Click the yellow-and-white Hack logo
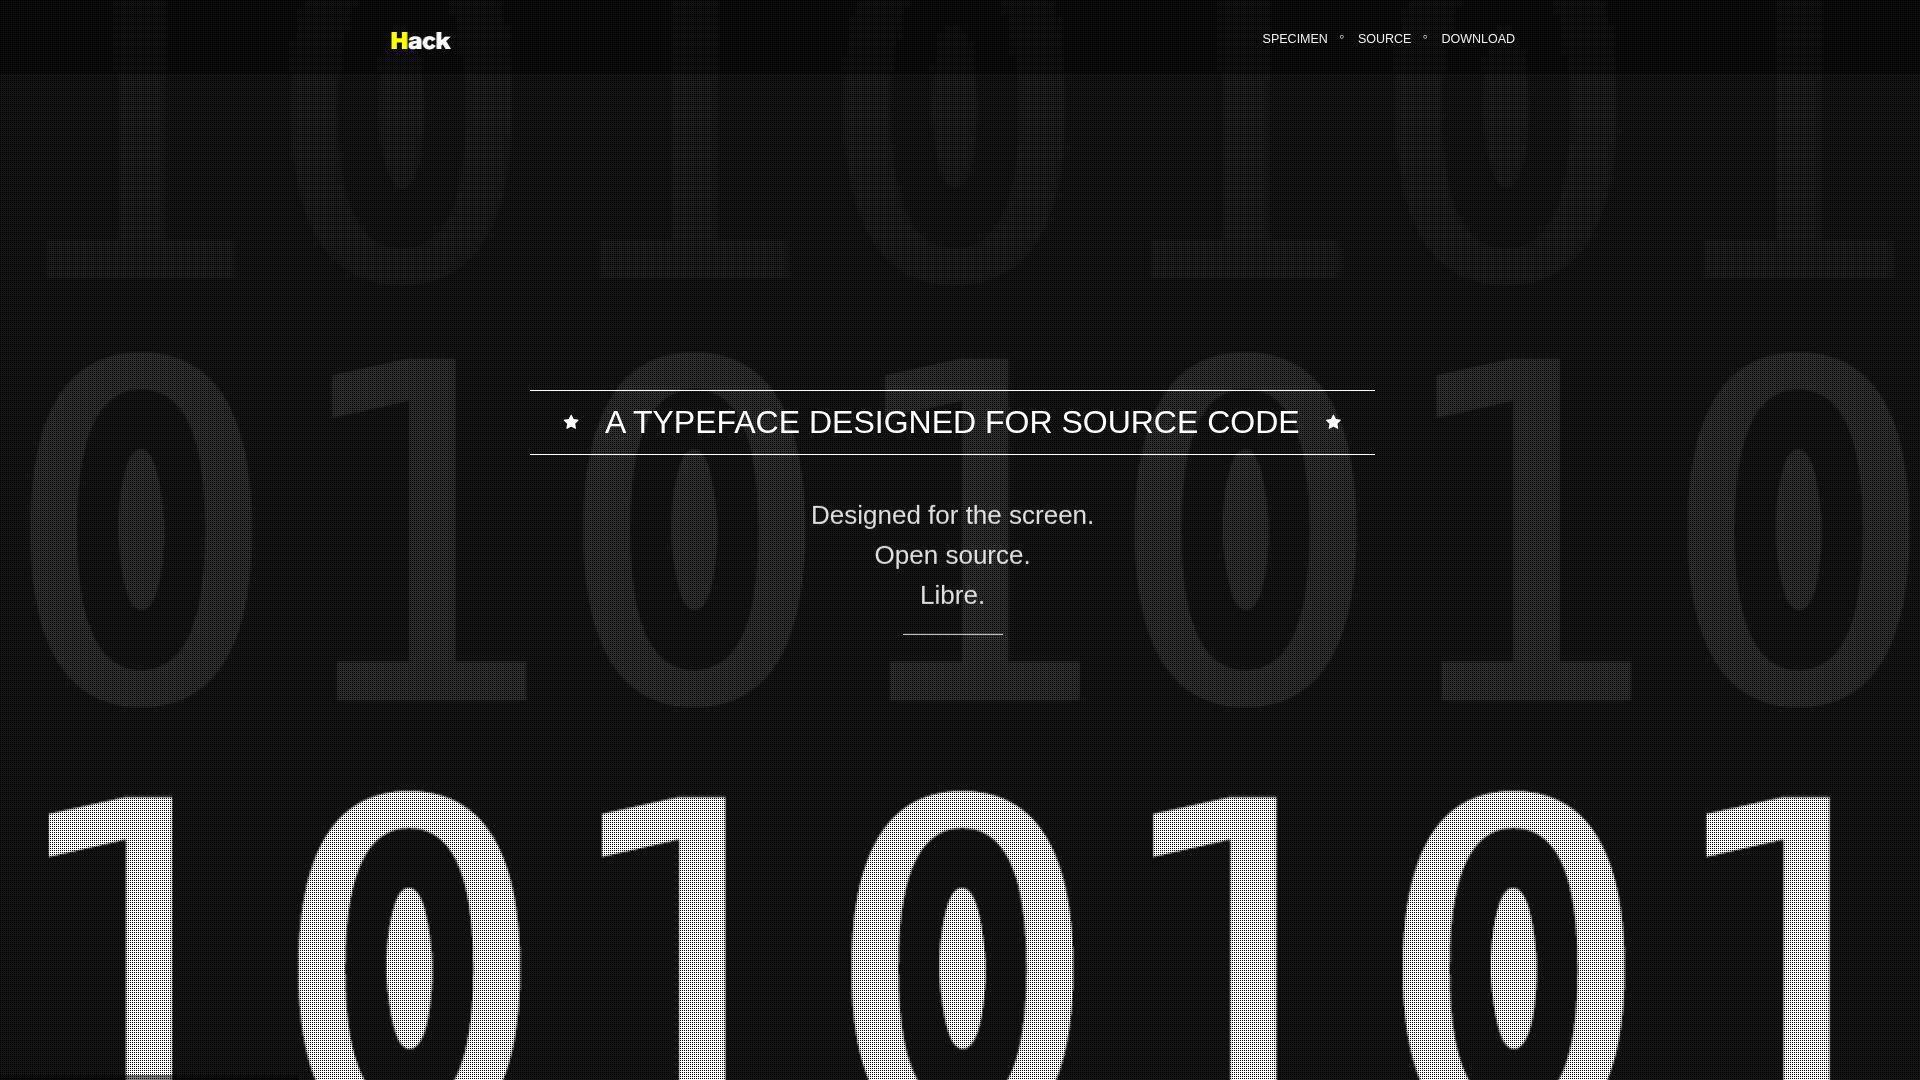This screenshot has width=1920, height=1080. pos(420,41)
